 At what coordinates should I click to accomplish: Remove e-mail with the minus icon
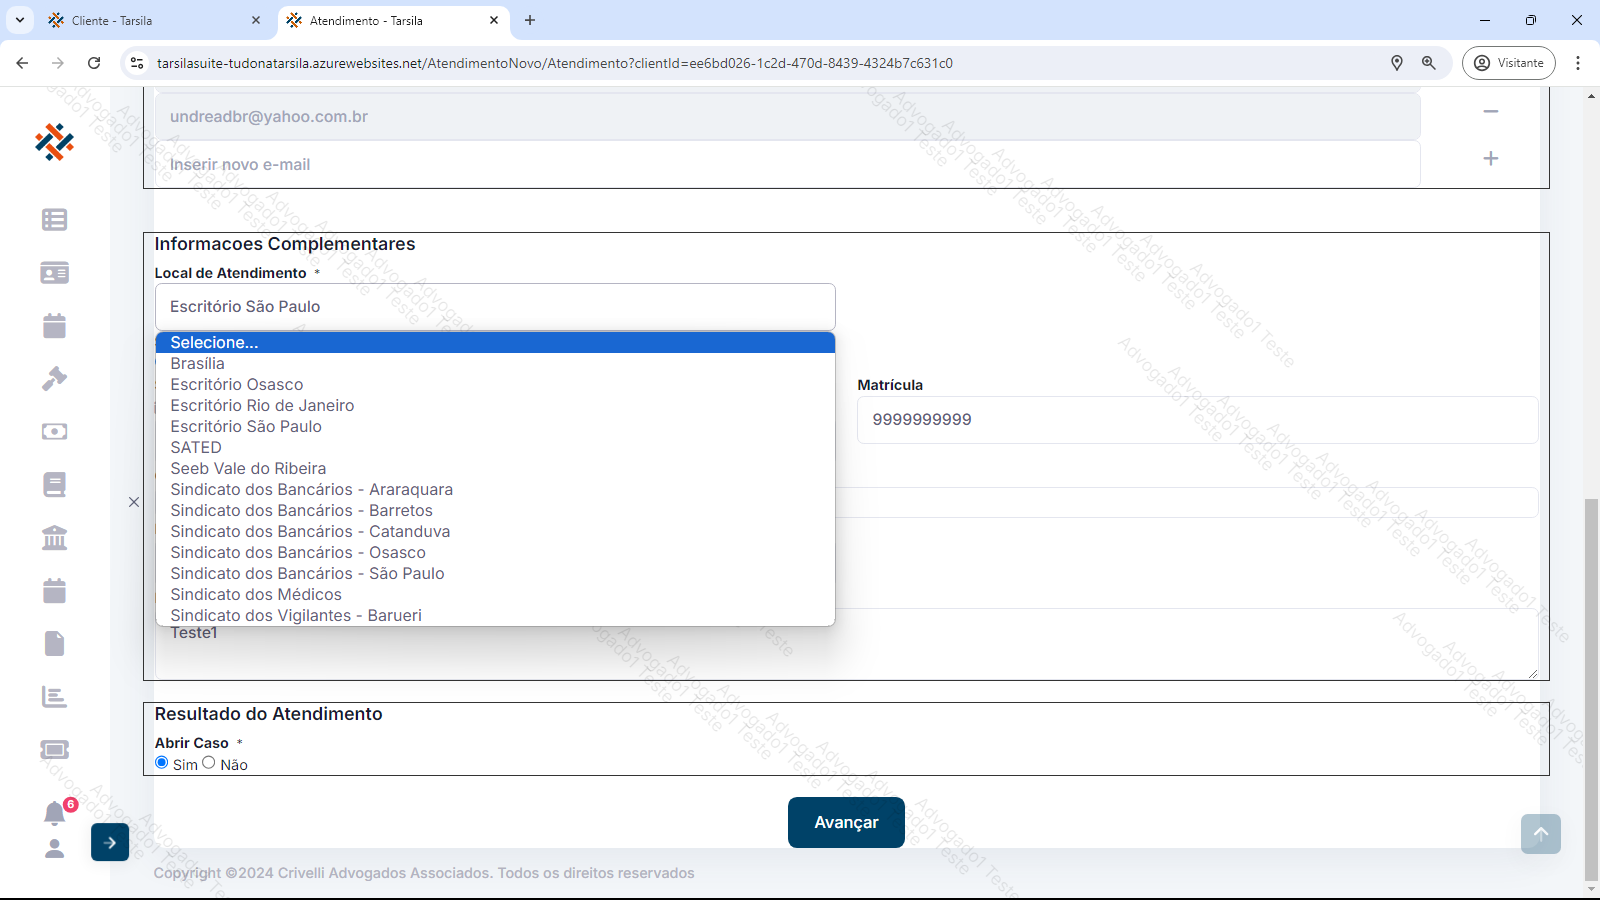[x=1490, y=112]
